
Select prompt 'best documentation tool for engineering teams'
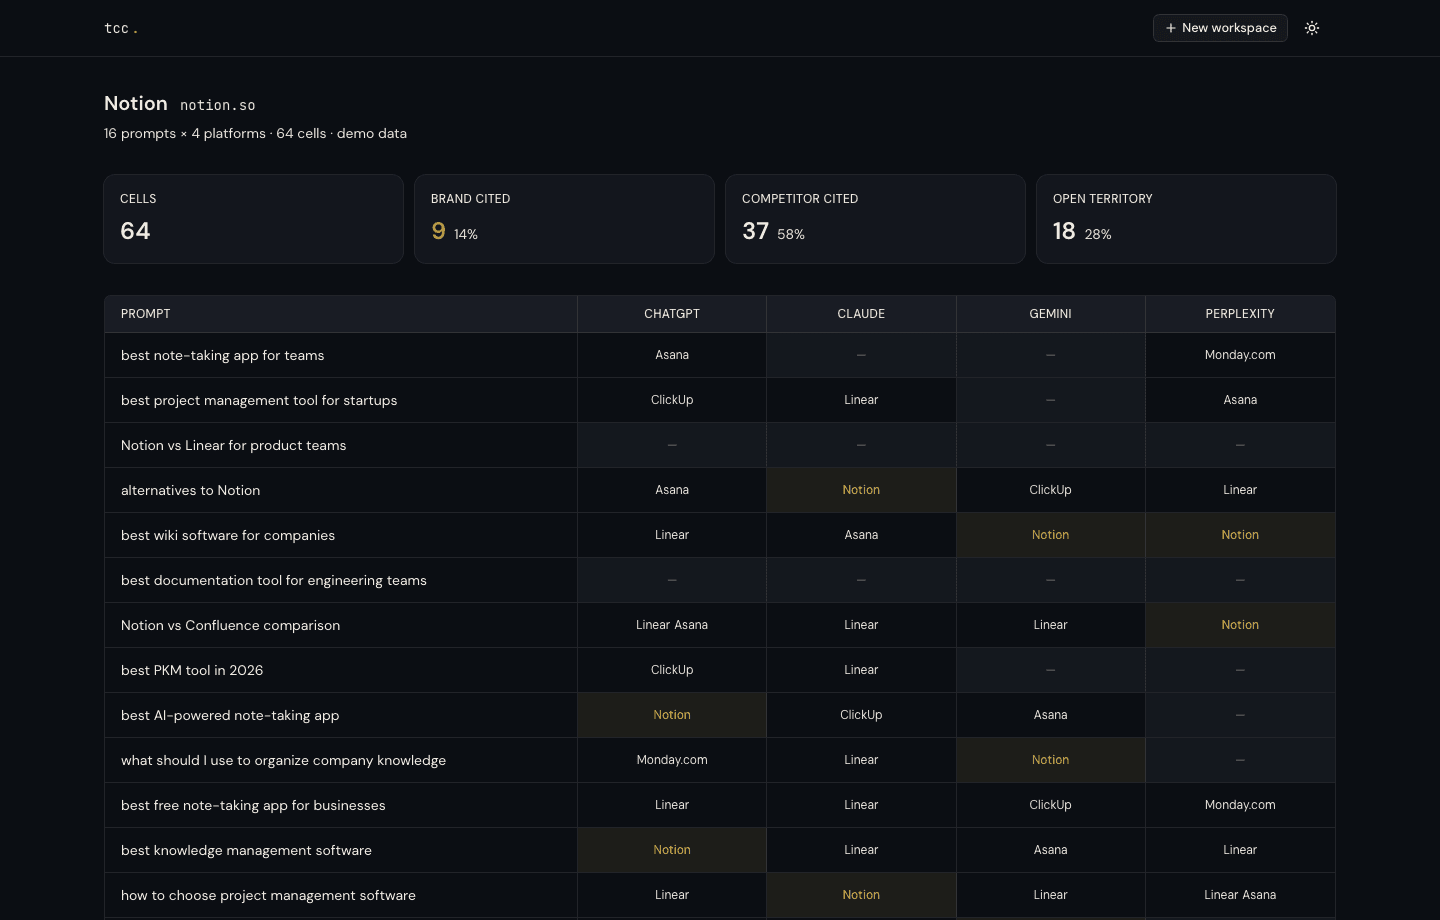click(341, 580)
